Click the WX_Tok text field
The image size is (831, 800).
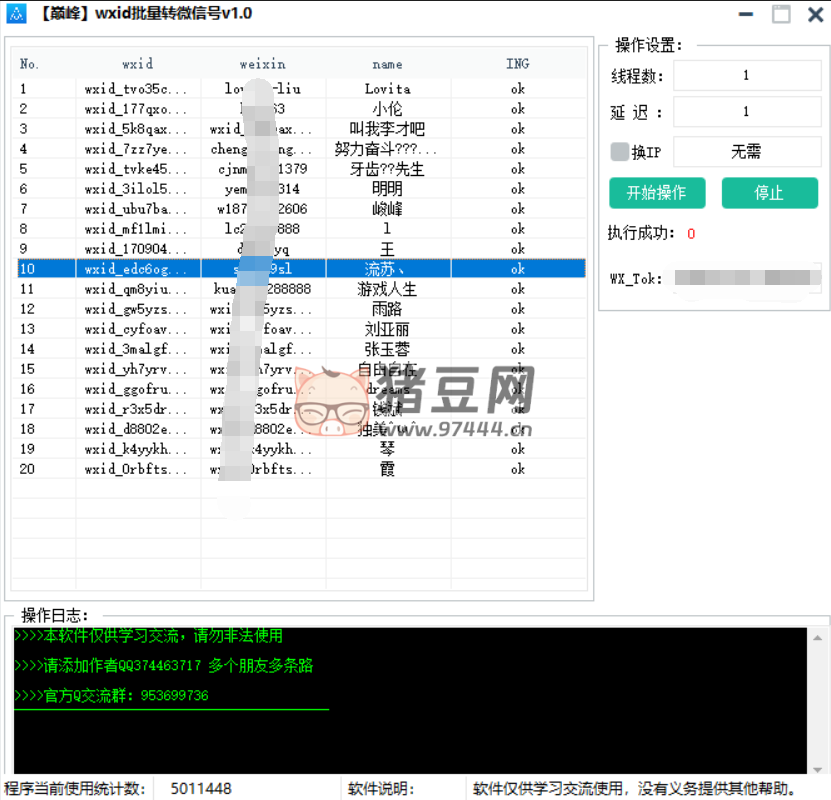[x=746, y=279]
